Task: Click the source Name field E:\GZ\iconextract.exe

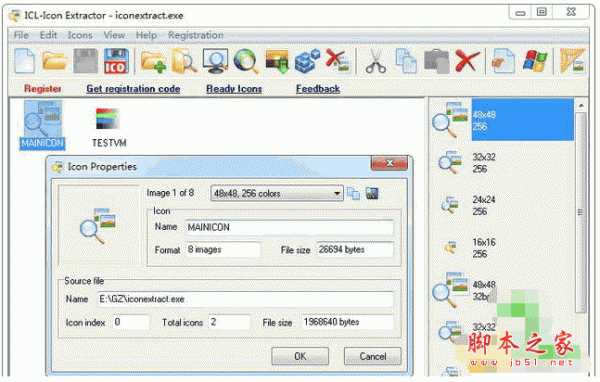Action: (246, 299)
